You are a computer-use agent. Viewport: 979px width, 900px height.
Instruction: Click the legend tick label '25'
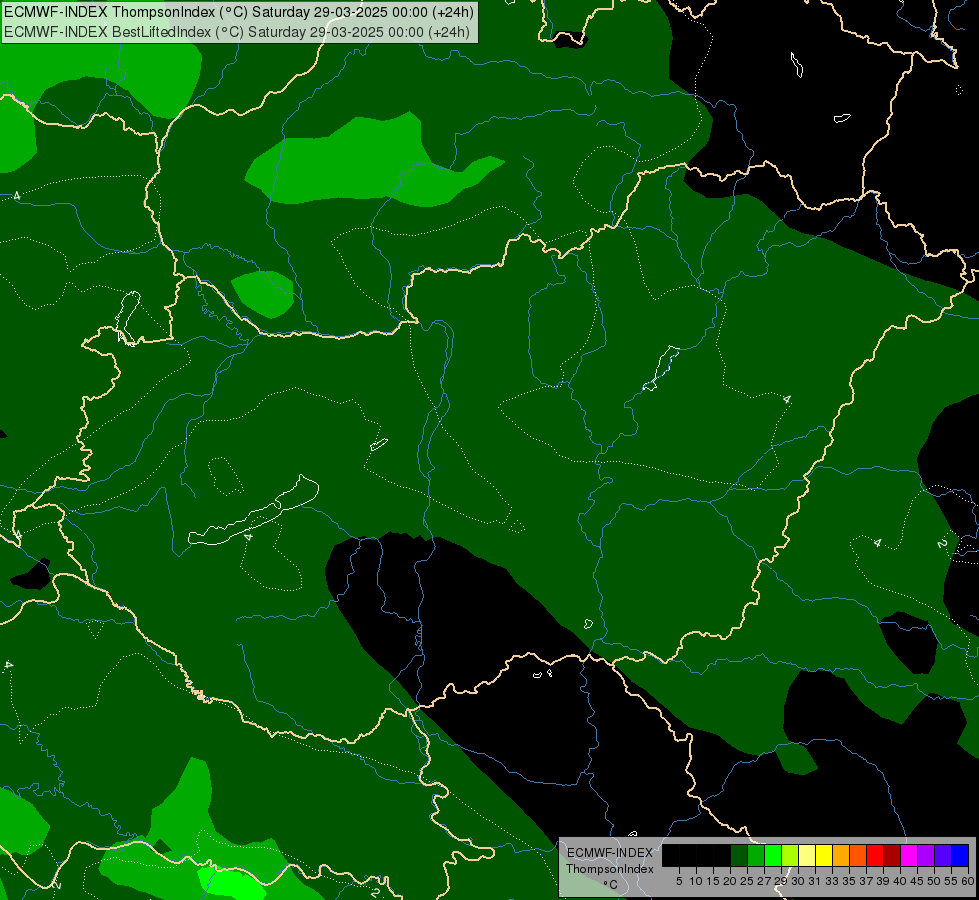pos(747,881)
